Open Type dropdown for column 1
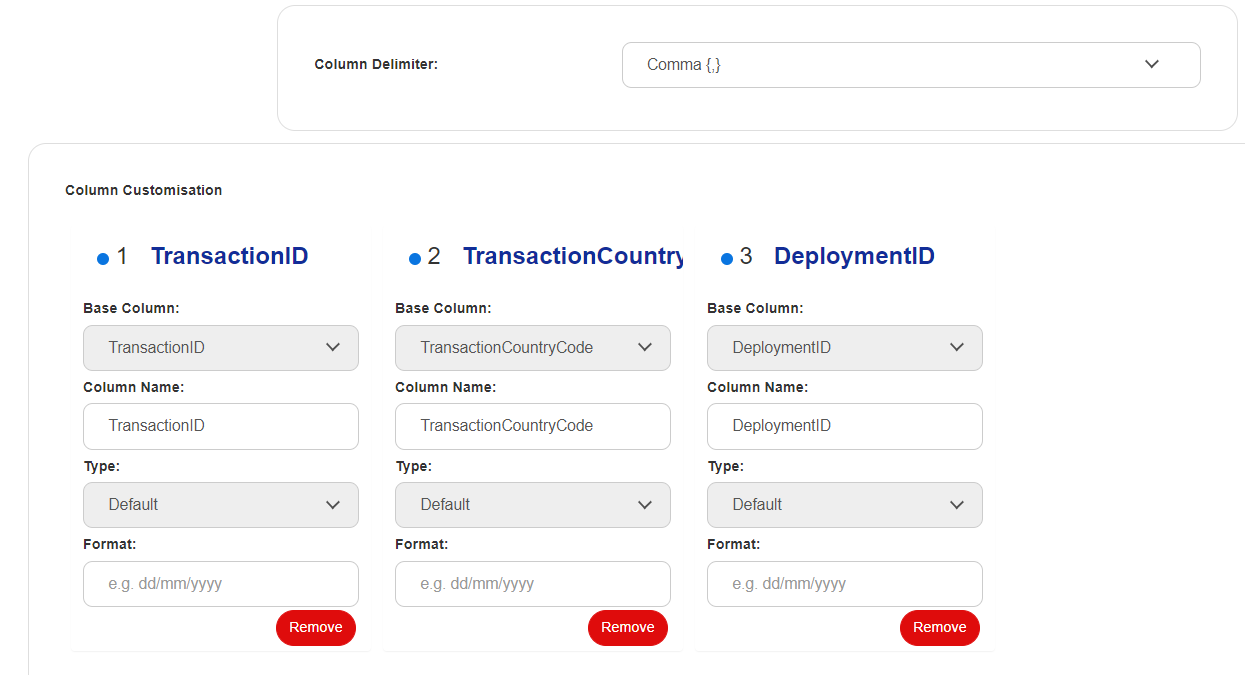 click(221, 505)
